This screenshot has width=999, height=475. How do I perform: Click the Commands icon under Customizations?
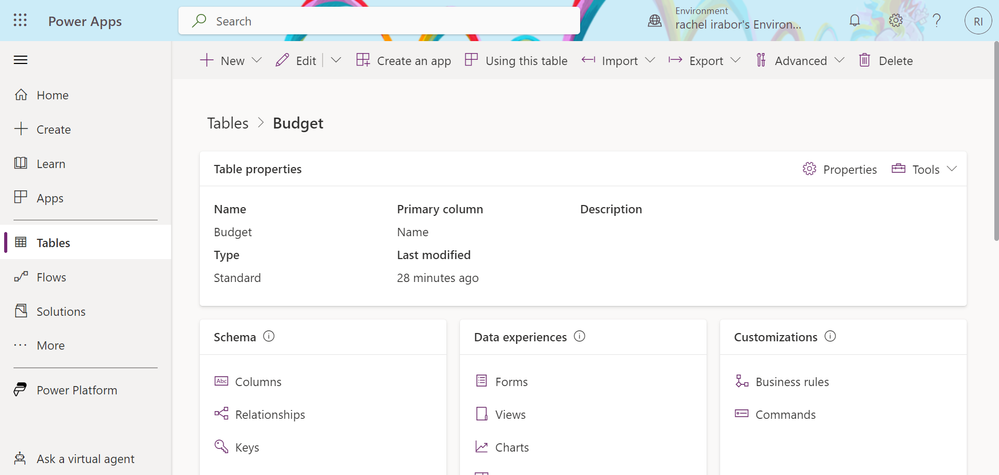click(742, 415)
